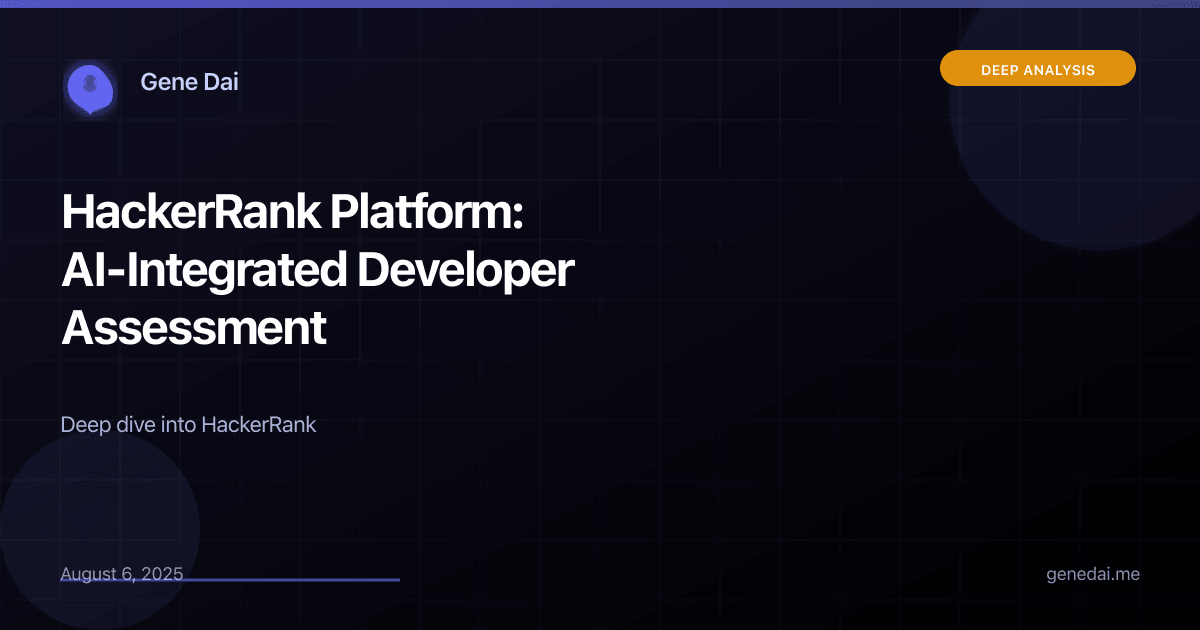Click the word Assessment in the title
Image resolution: width=1200 pixels, height=630 pixels.
coord(194,328)
